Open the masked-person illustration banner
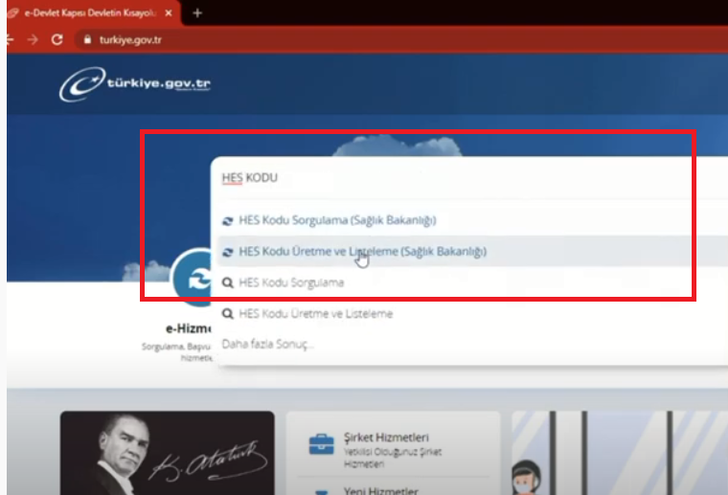This screenshot has height=495, width=728. (620, 453)
